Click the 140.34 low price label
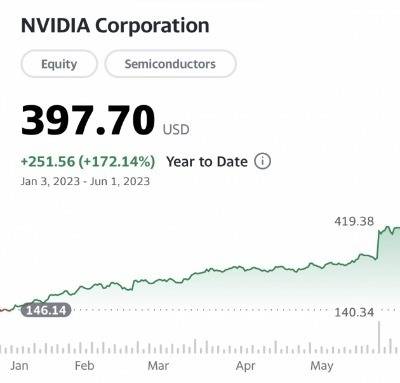The width and height of the screenshot is (400, 383). (x=354, y=312)
